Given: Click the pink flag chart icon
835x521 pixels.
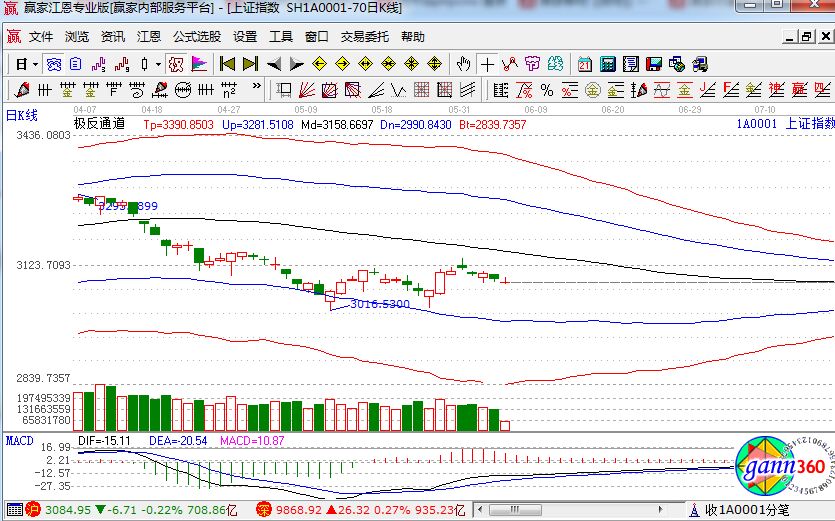Looking at the screenshot, I should point(199,64).
